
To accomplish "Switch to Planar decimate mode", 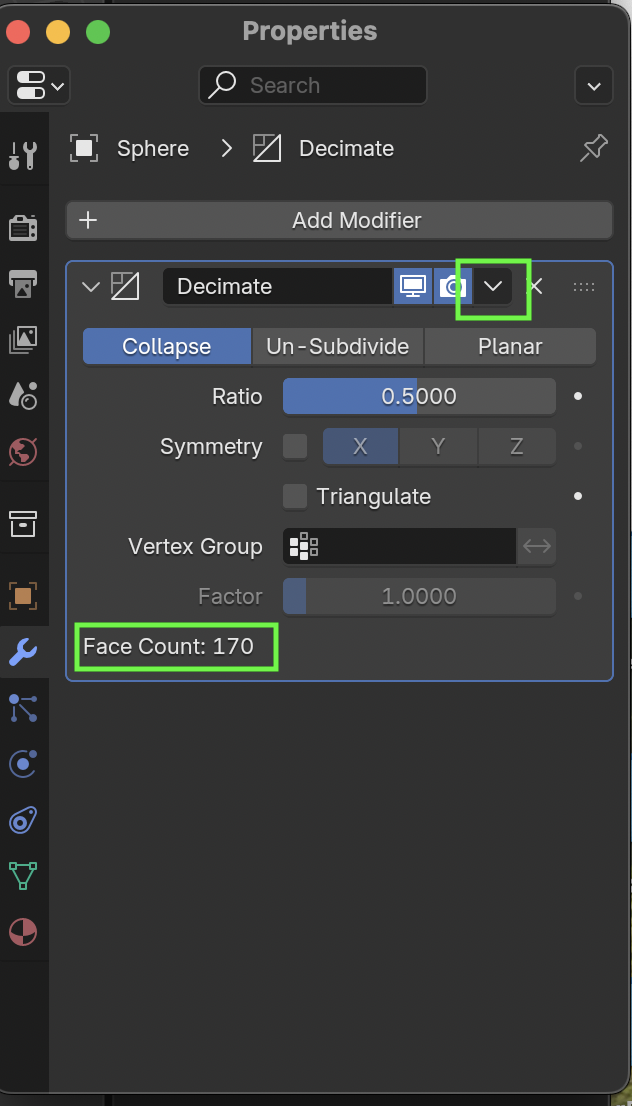I will [510, 347].
